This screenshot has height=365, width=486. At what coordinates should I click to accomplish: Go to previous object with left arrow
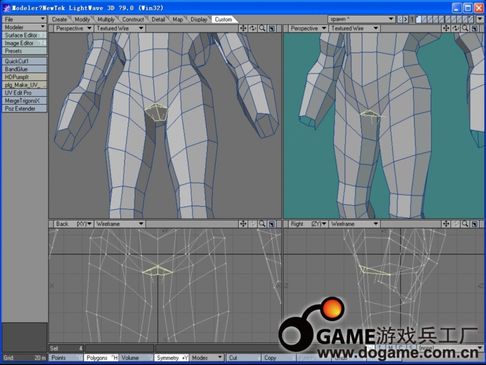(x=400, y=19)
